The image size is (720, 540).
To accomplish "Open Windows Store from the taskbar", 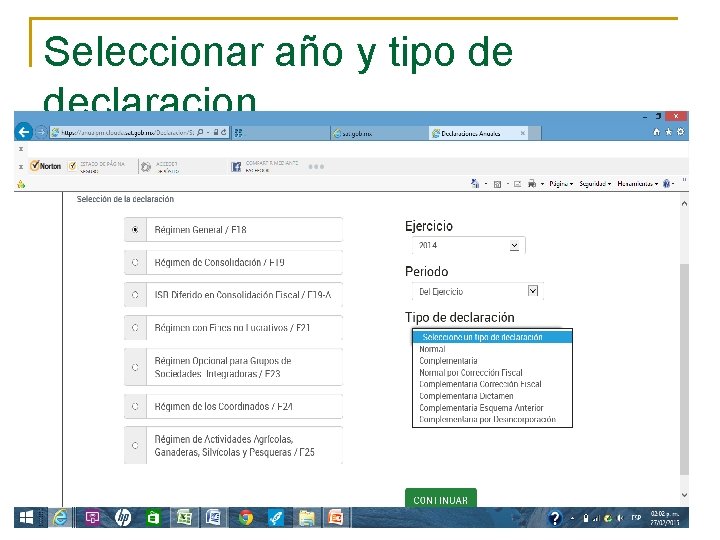I will click(x=153, y=518).
